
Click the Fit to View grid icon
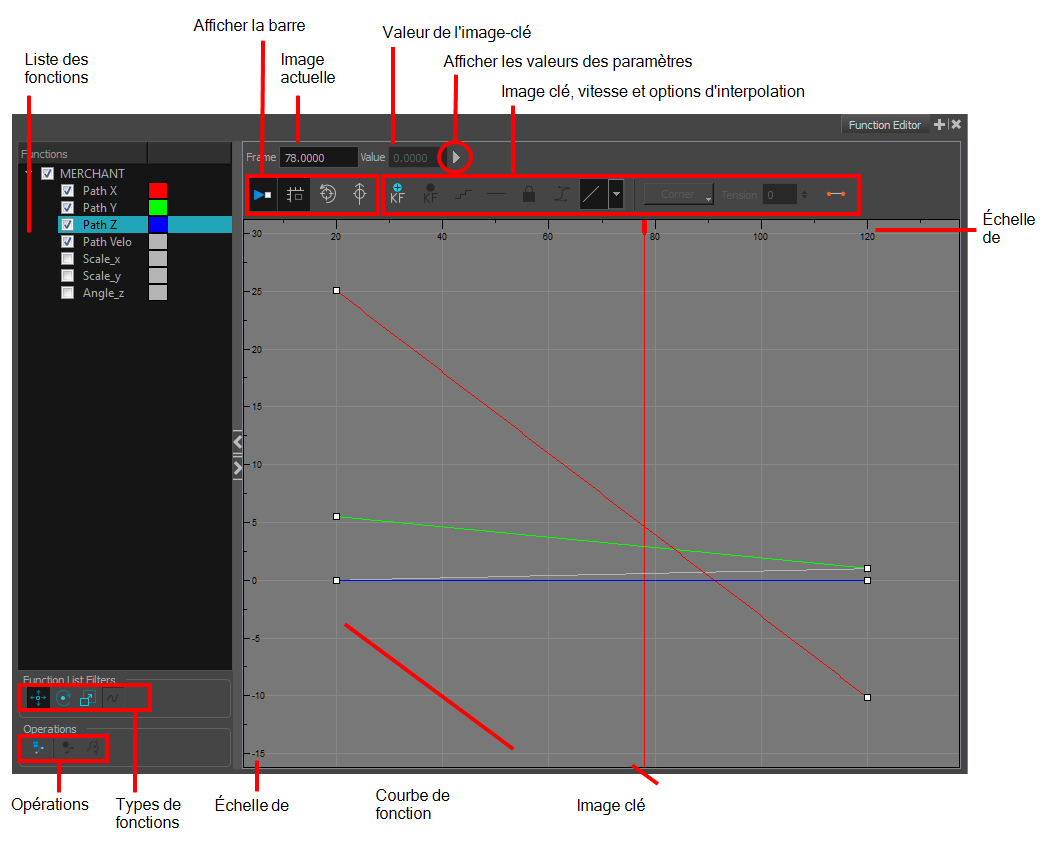[295, 195]
